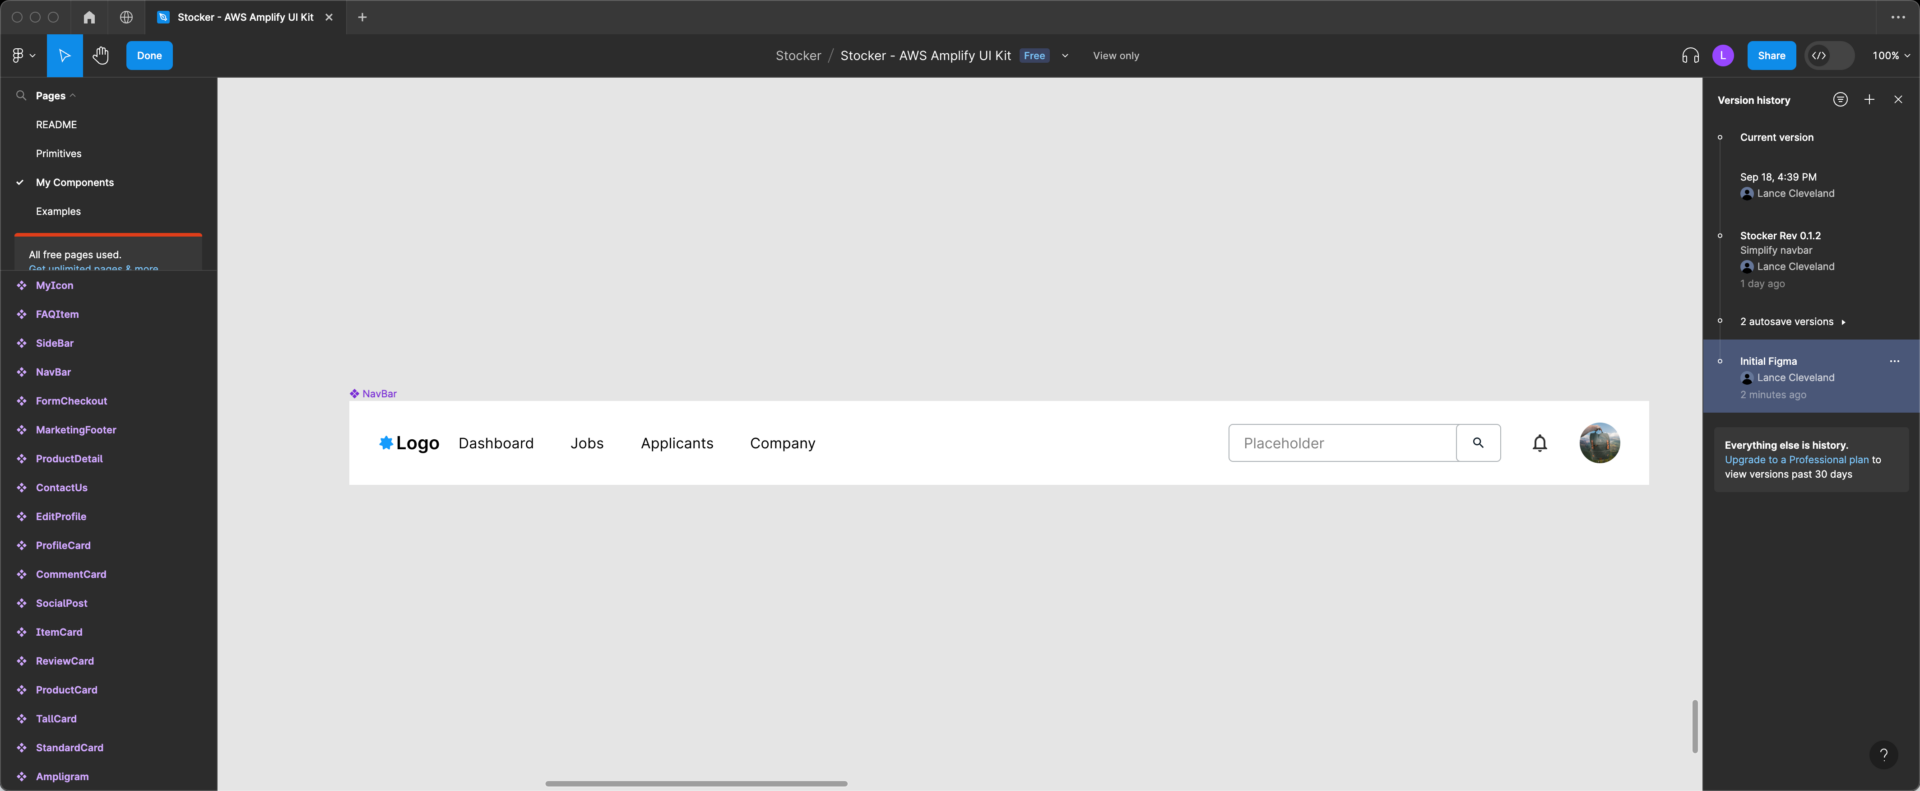Screen dimensions: 1920x791
Task: Open user avatar L in toolbar
Action: point(1723,56)
